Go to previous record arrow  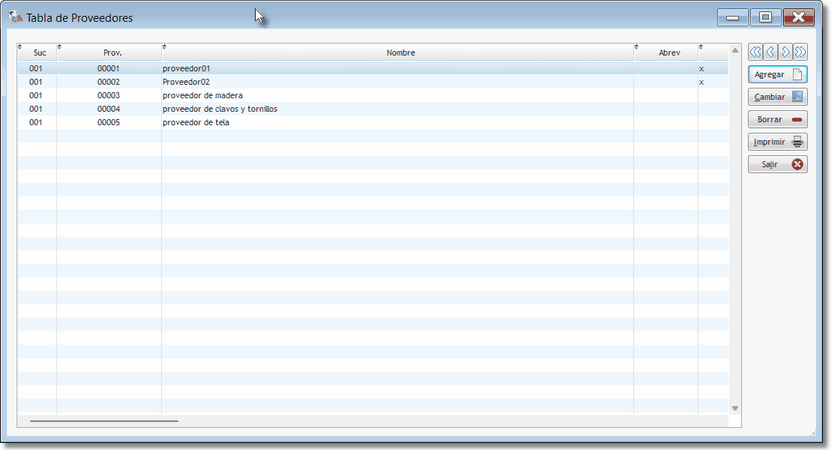click(770, 52)
